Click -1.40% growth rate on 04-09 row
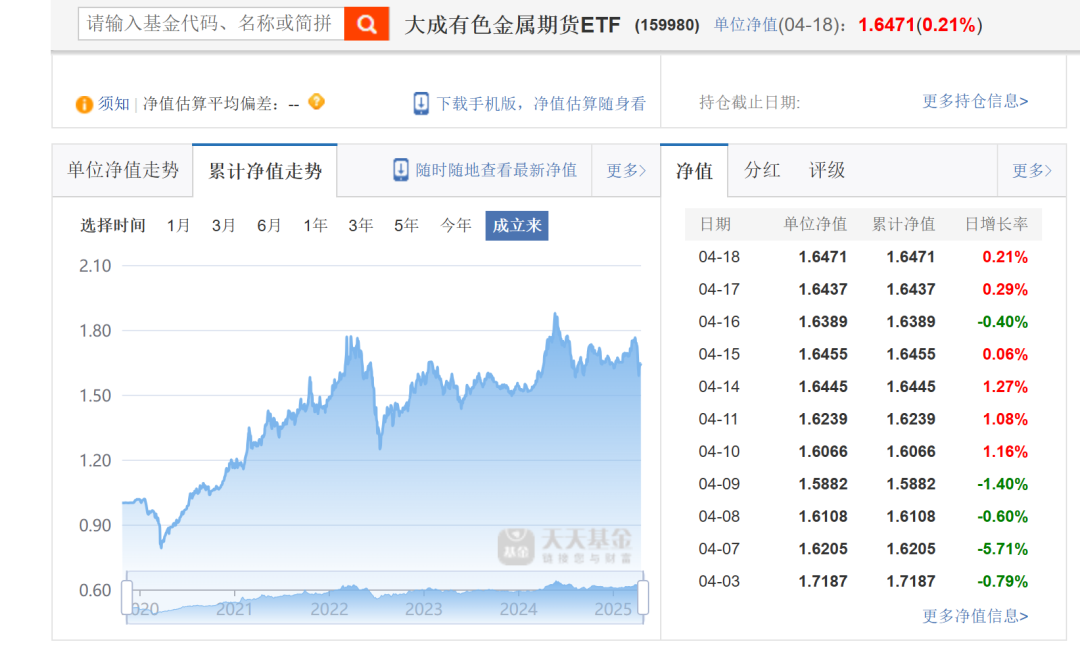1080x655 pixels. click(1002, 484)
